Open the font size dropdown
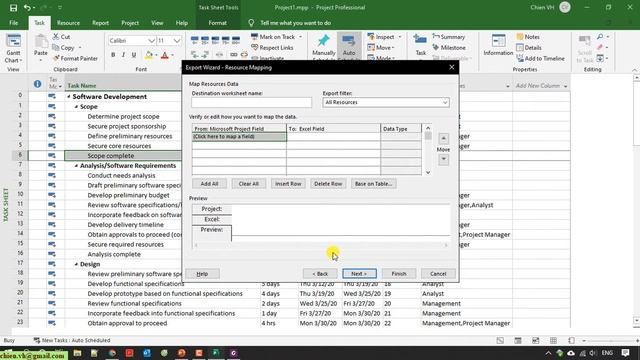The height and width of the screenshot is (360, 640). 177,41
